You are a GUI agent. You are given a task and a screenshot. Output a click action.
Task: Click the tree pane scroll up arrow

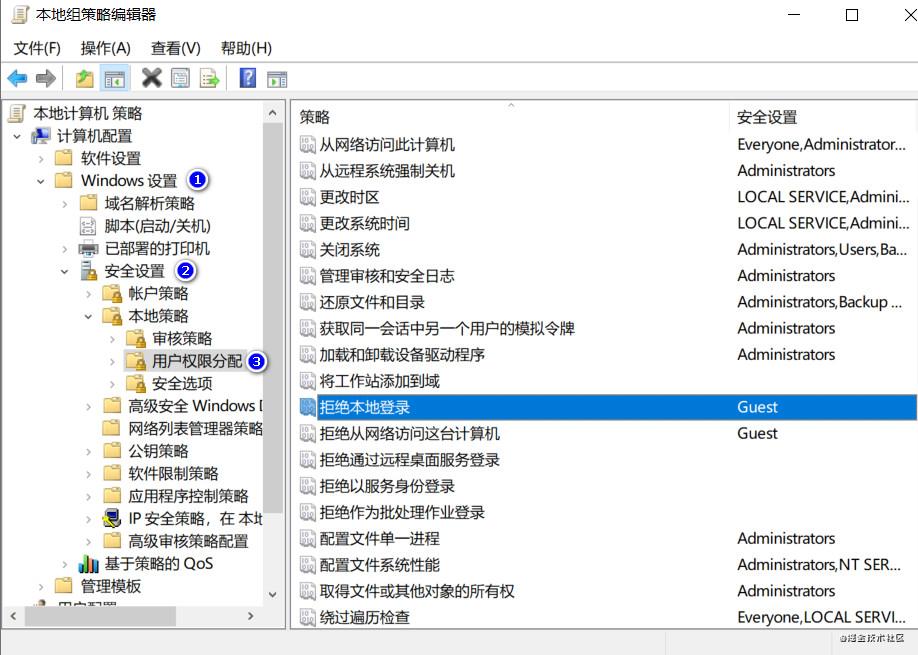pyautogui.click(x=273, y=112)
